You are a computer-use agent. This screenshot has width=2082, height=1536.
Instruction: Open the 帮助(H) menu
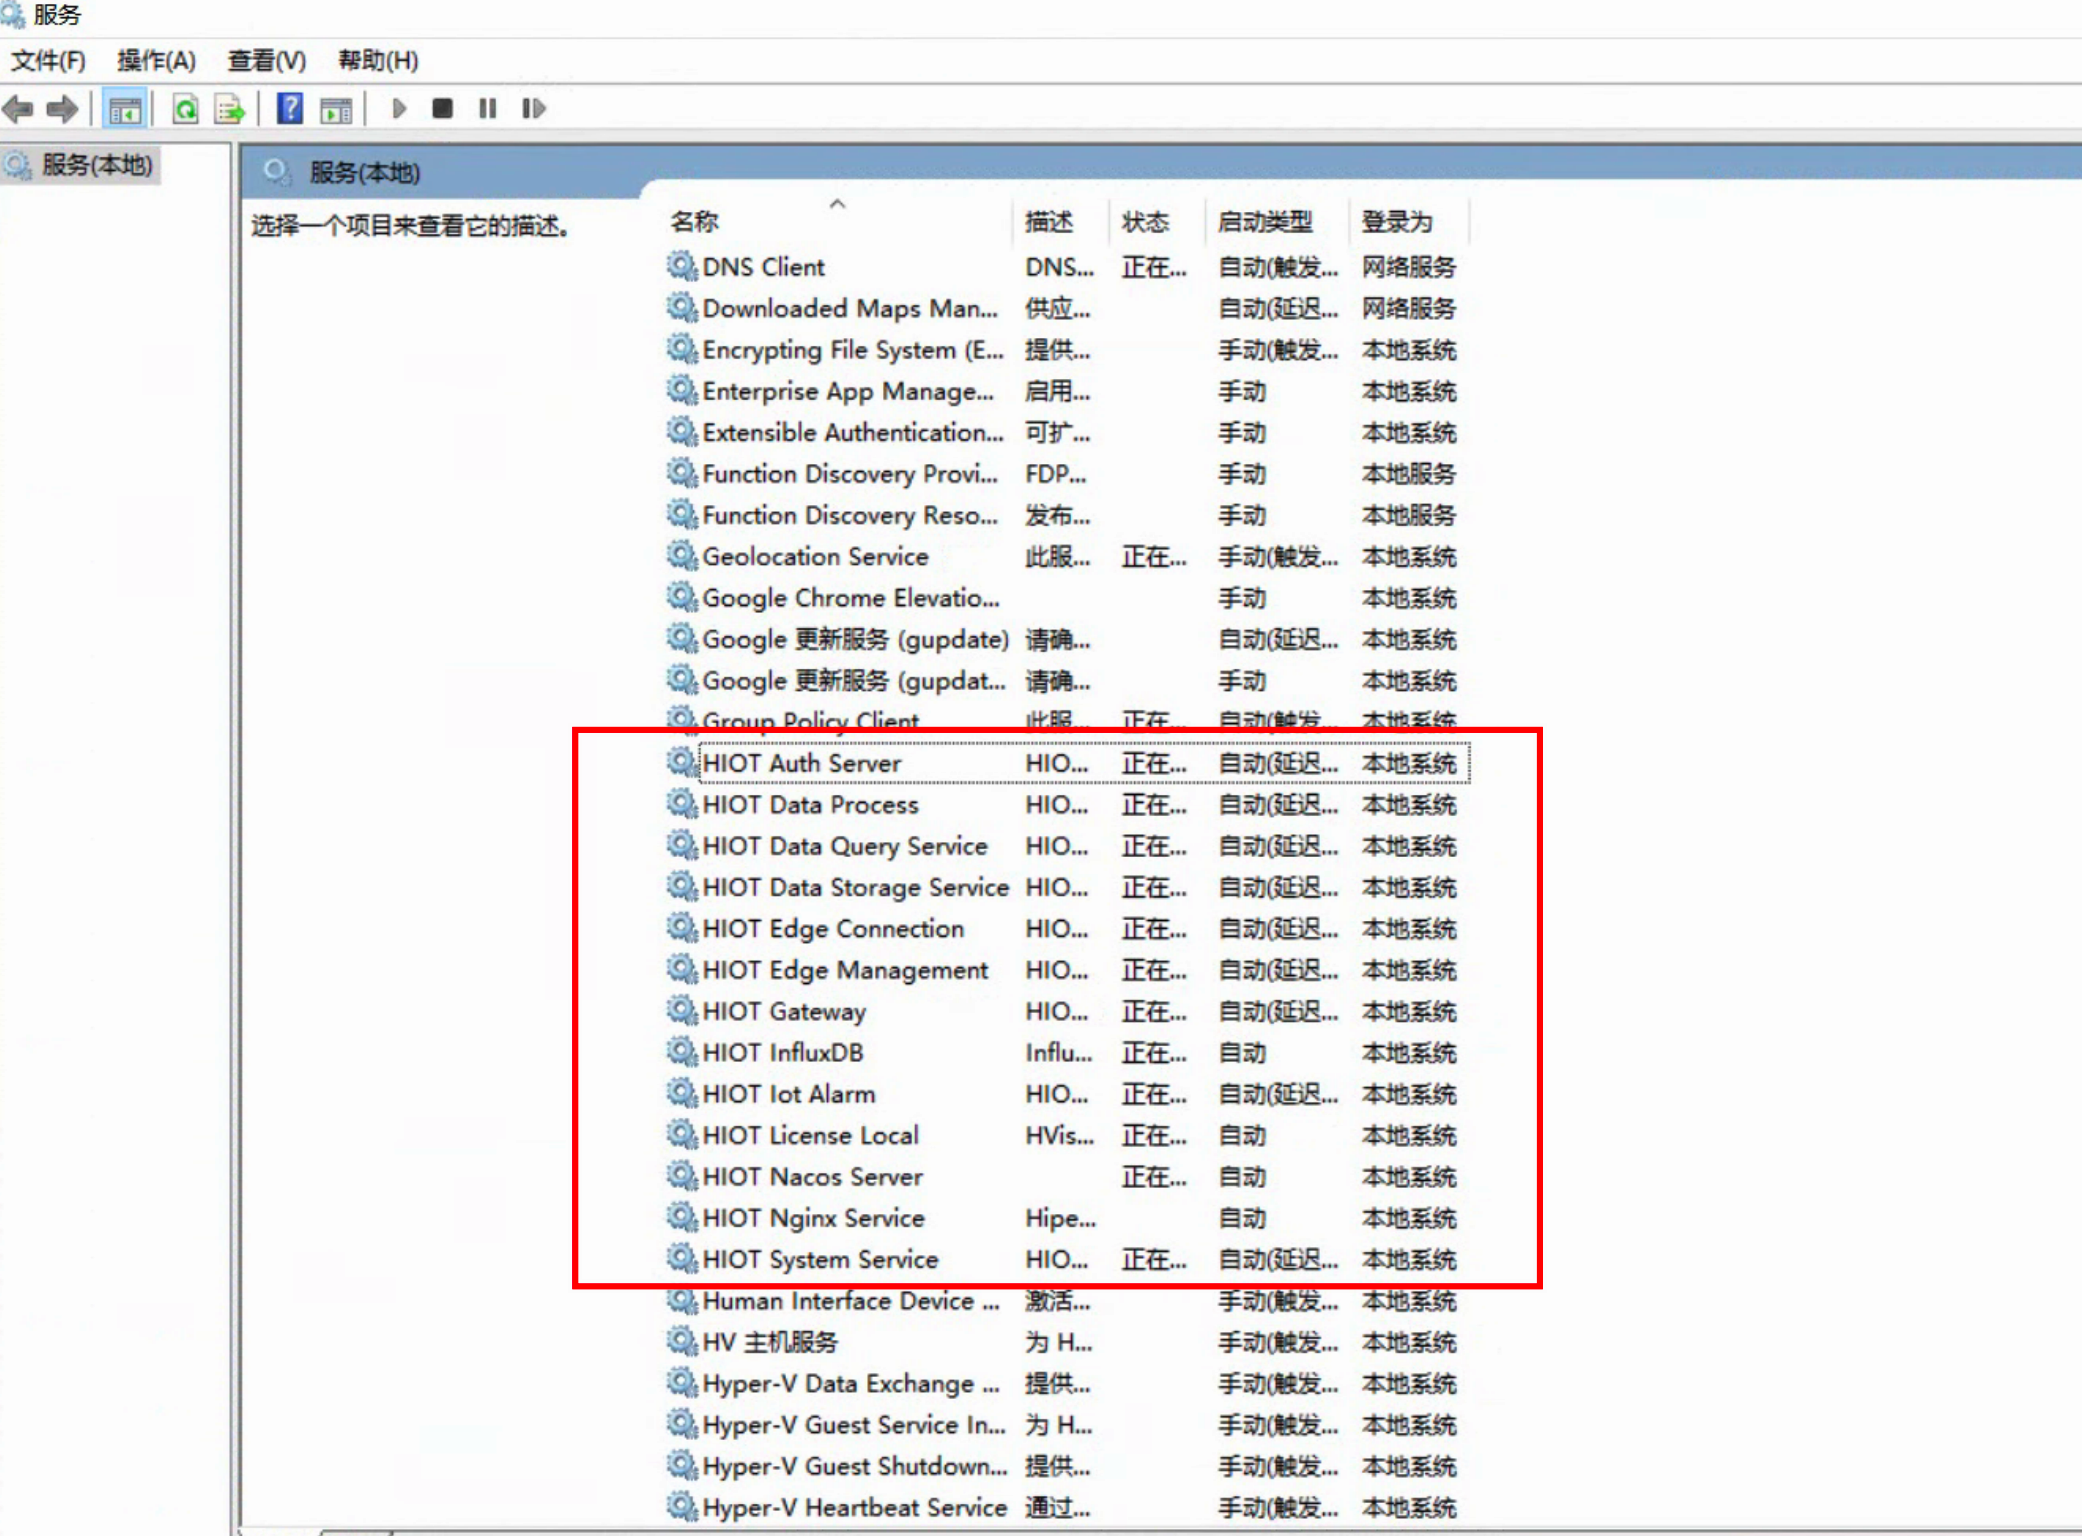(x=378, y=61)
